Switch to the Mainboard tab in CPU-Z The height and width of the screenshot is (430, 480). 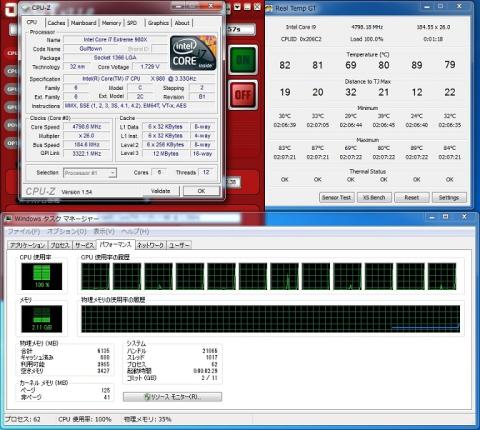tap(83, 23)
